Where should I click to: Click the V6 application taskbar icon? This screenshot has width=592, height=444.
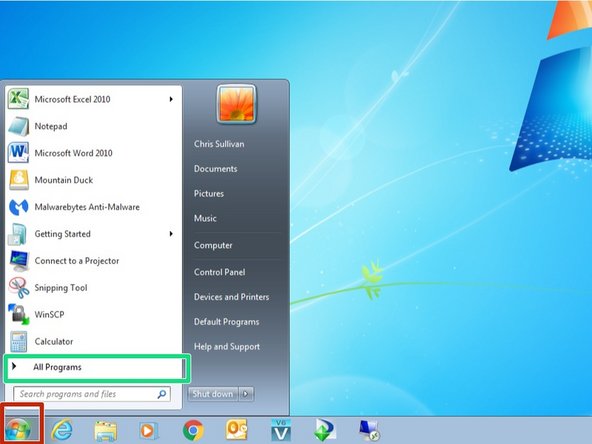coord(281,430)
